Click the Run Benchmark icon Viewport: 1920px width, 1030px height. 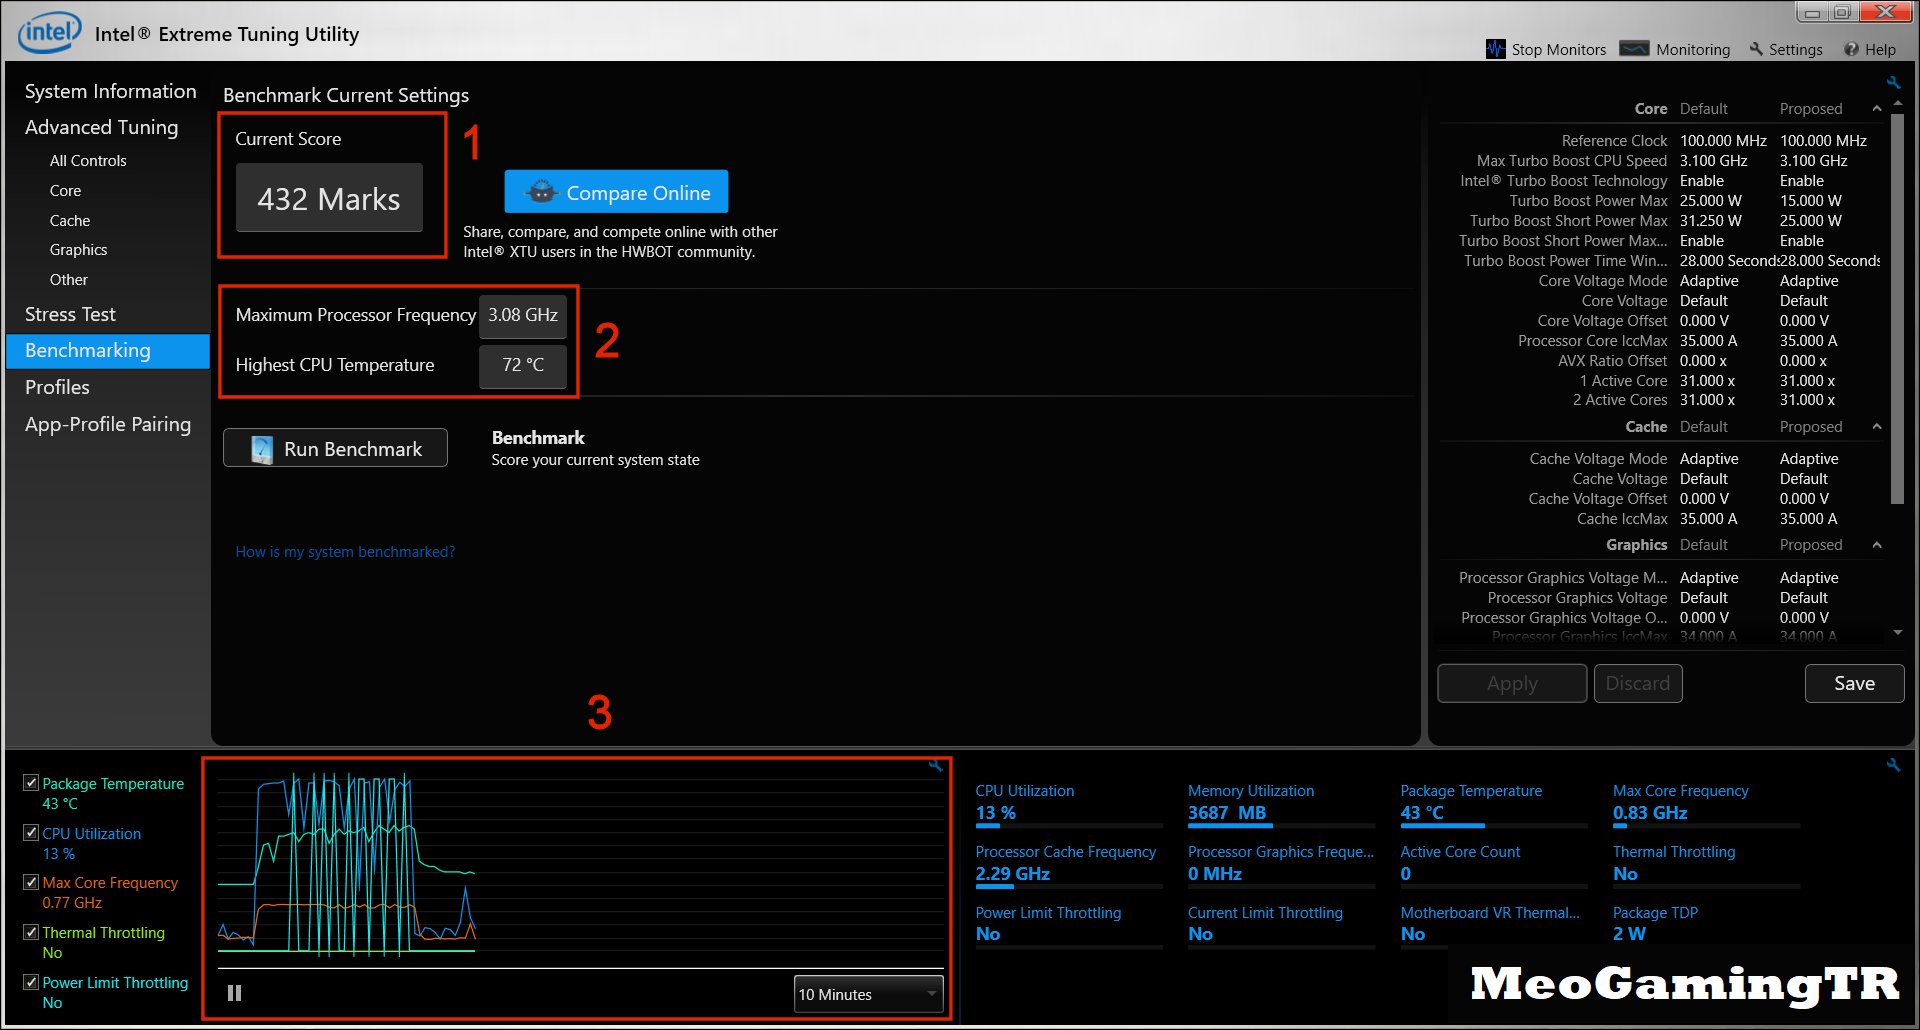tap(262, 449)
